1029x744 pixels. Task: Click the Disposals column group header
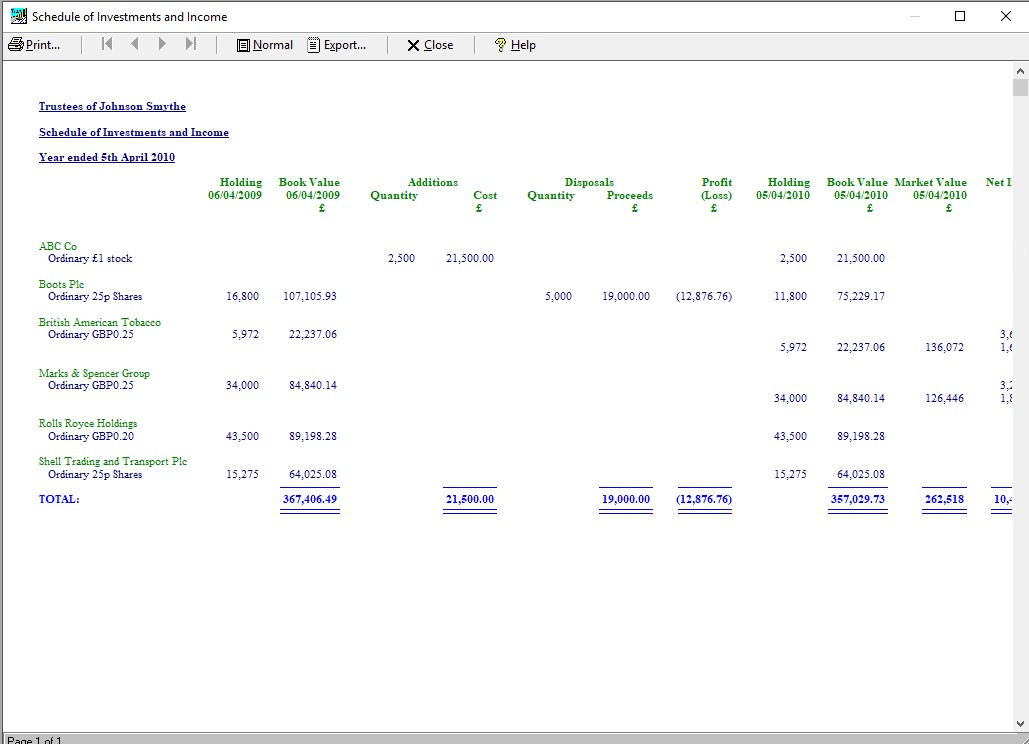589,182
